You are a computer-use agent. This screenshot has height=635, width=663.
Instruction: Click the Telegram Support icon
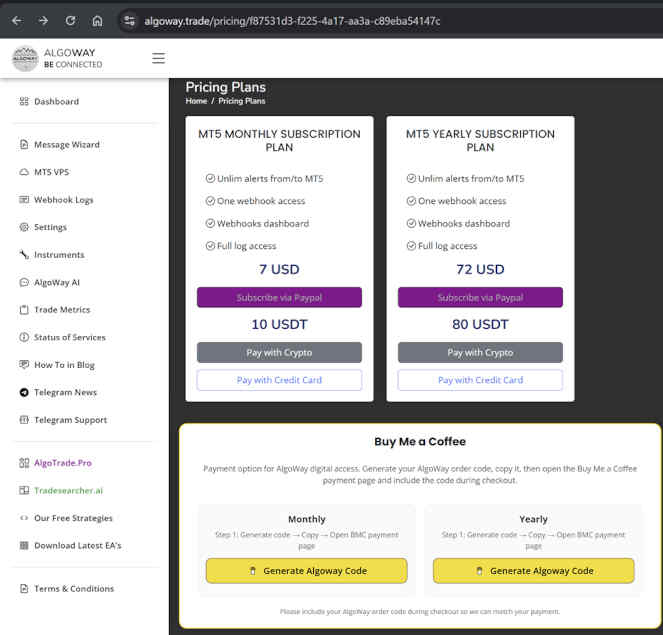pos(24,420)
